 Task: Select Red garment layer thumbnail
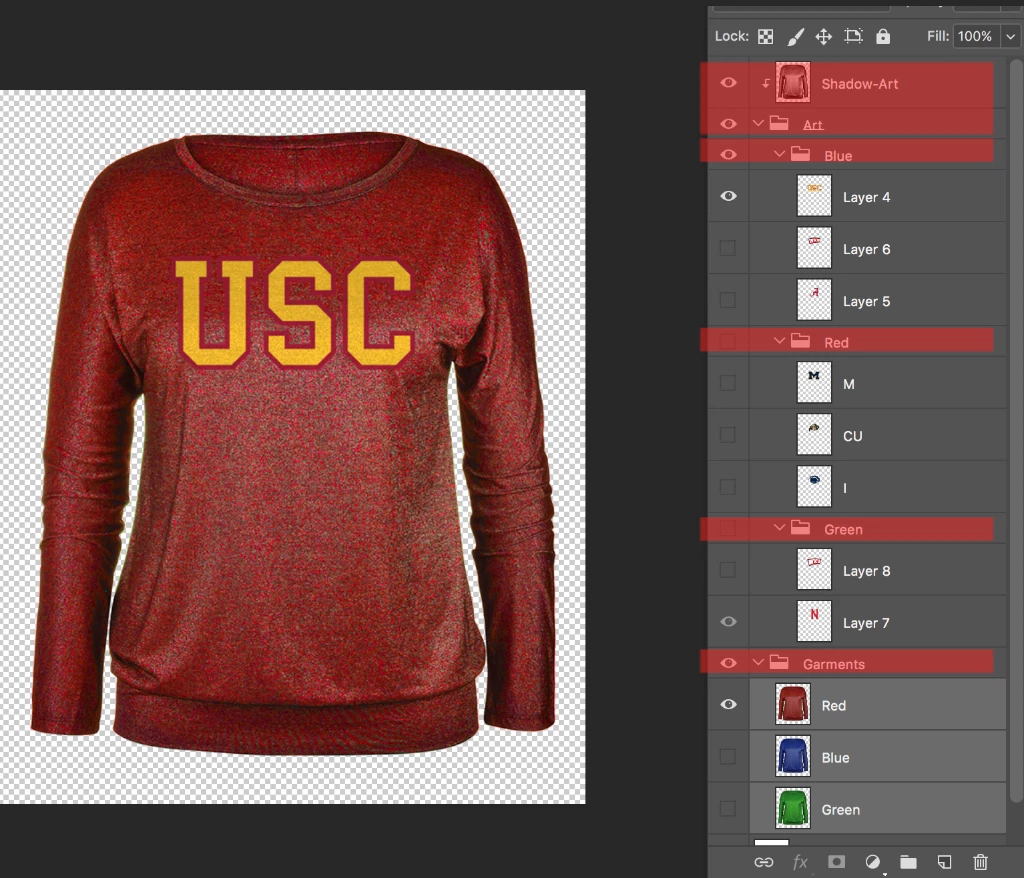793,704
